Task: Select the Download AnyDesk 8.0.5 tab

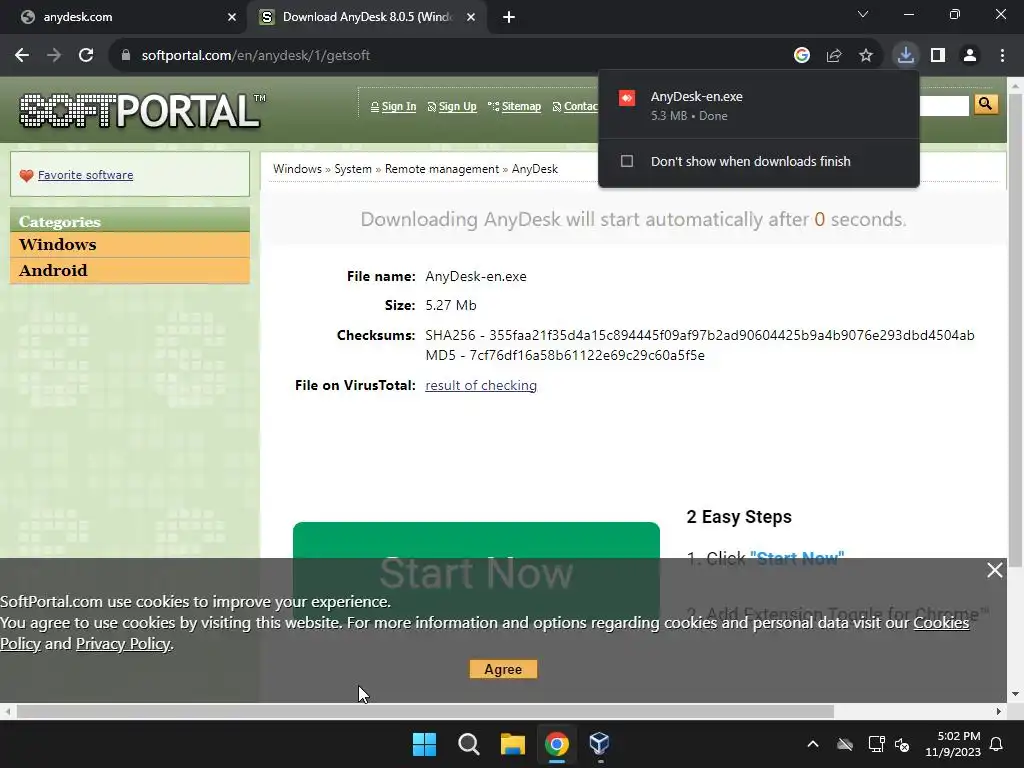Action: tap(368, 17)
